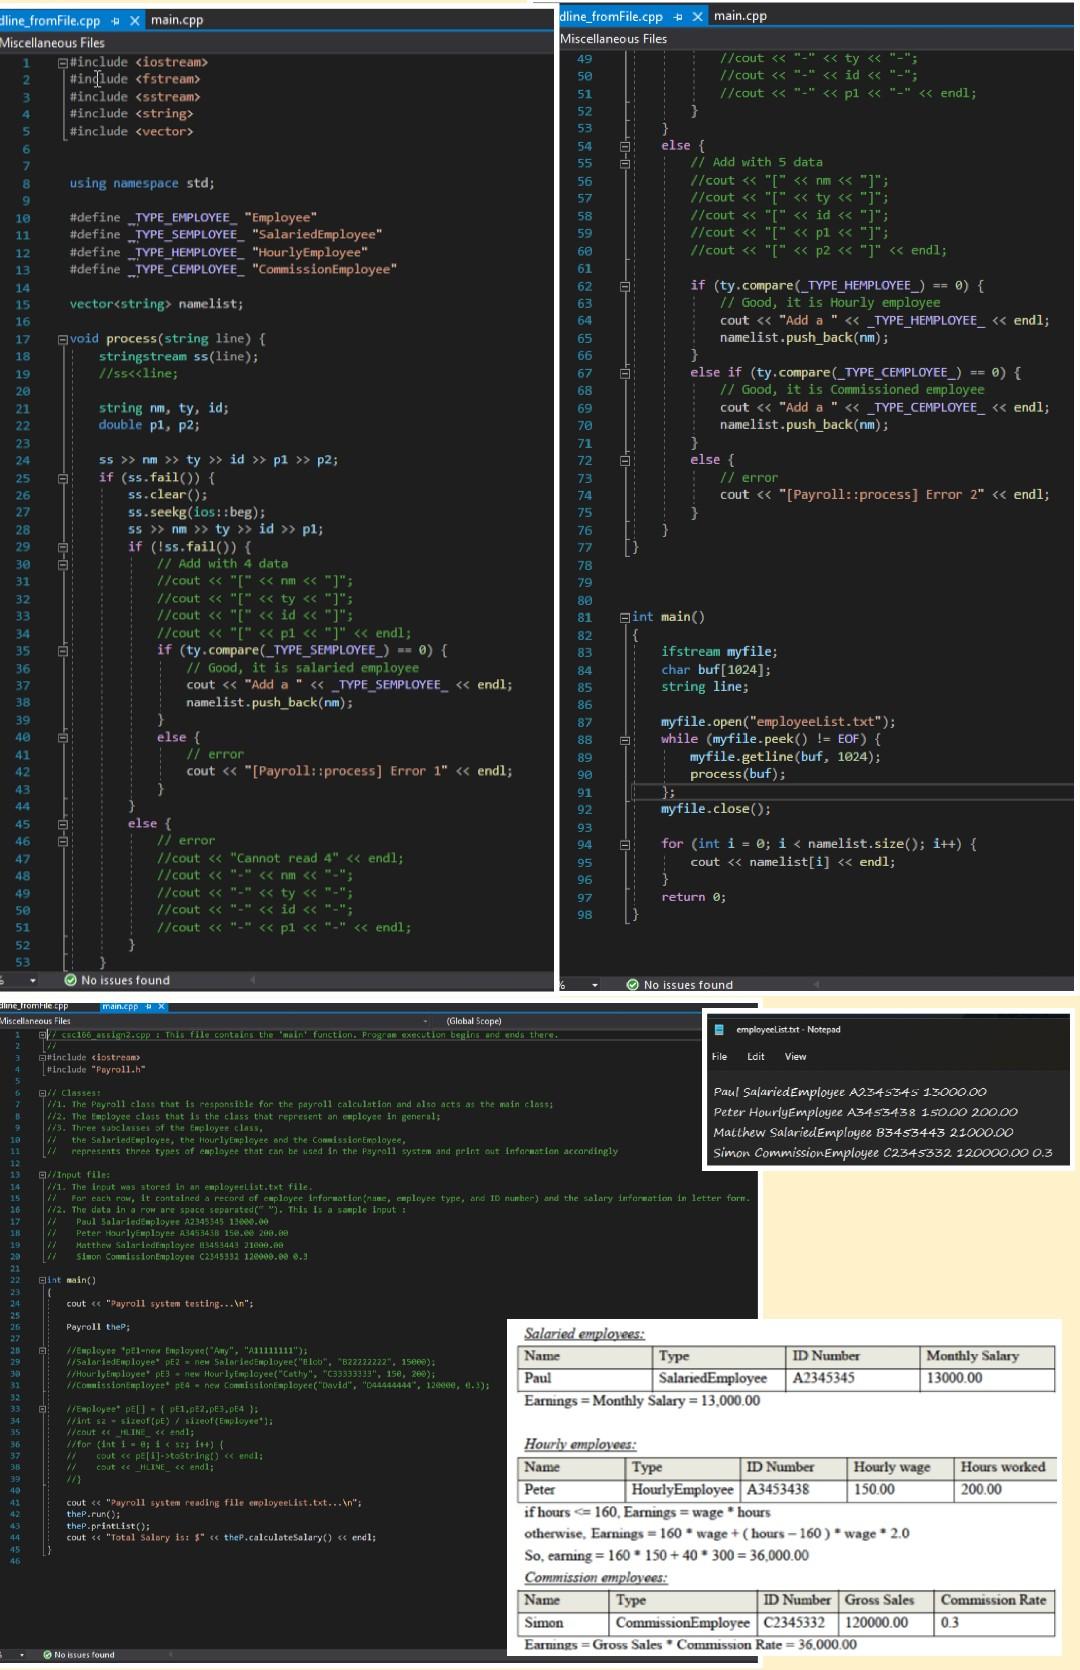Collapse the _TYPE_CEMPLOYEE_ else-if block at line 67
1080x1670 pixels.
pyautogui.click(x=625, y=372)
